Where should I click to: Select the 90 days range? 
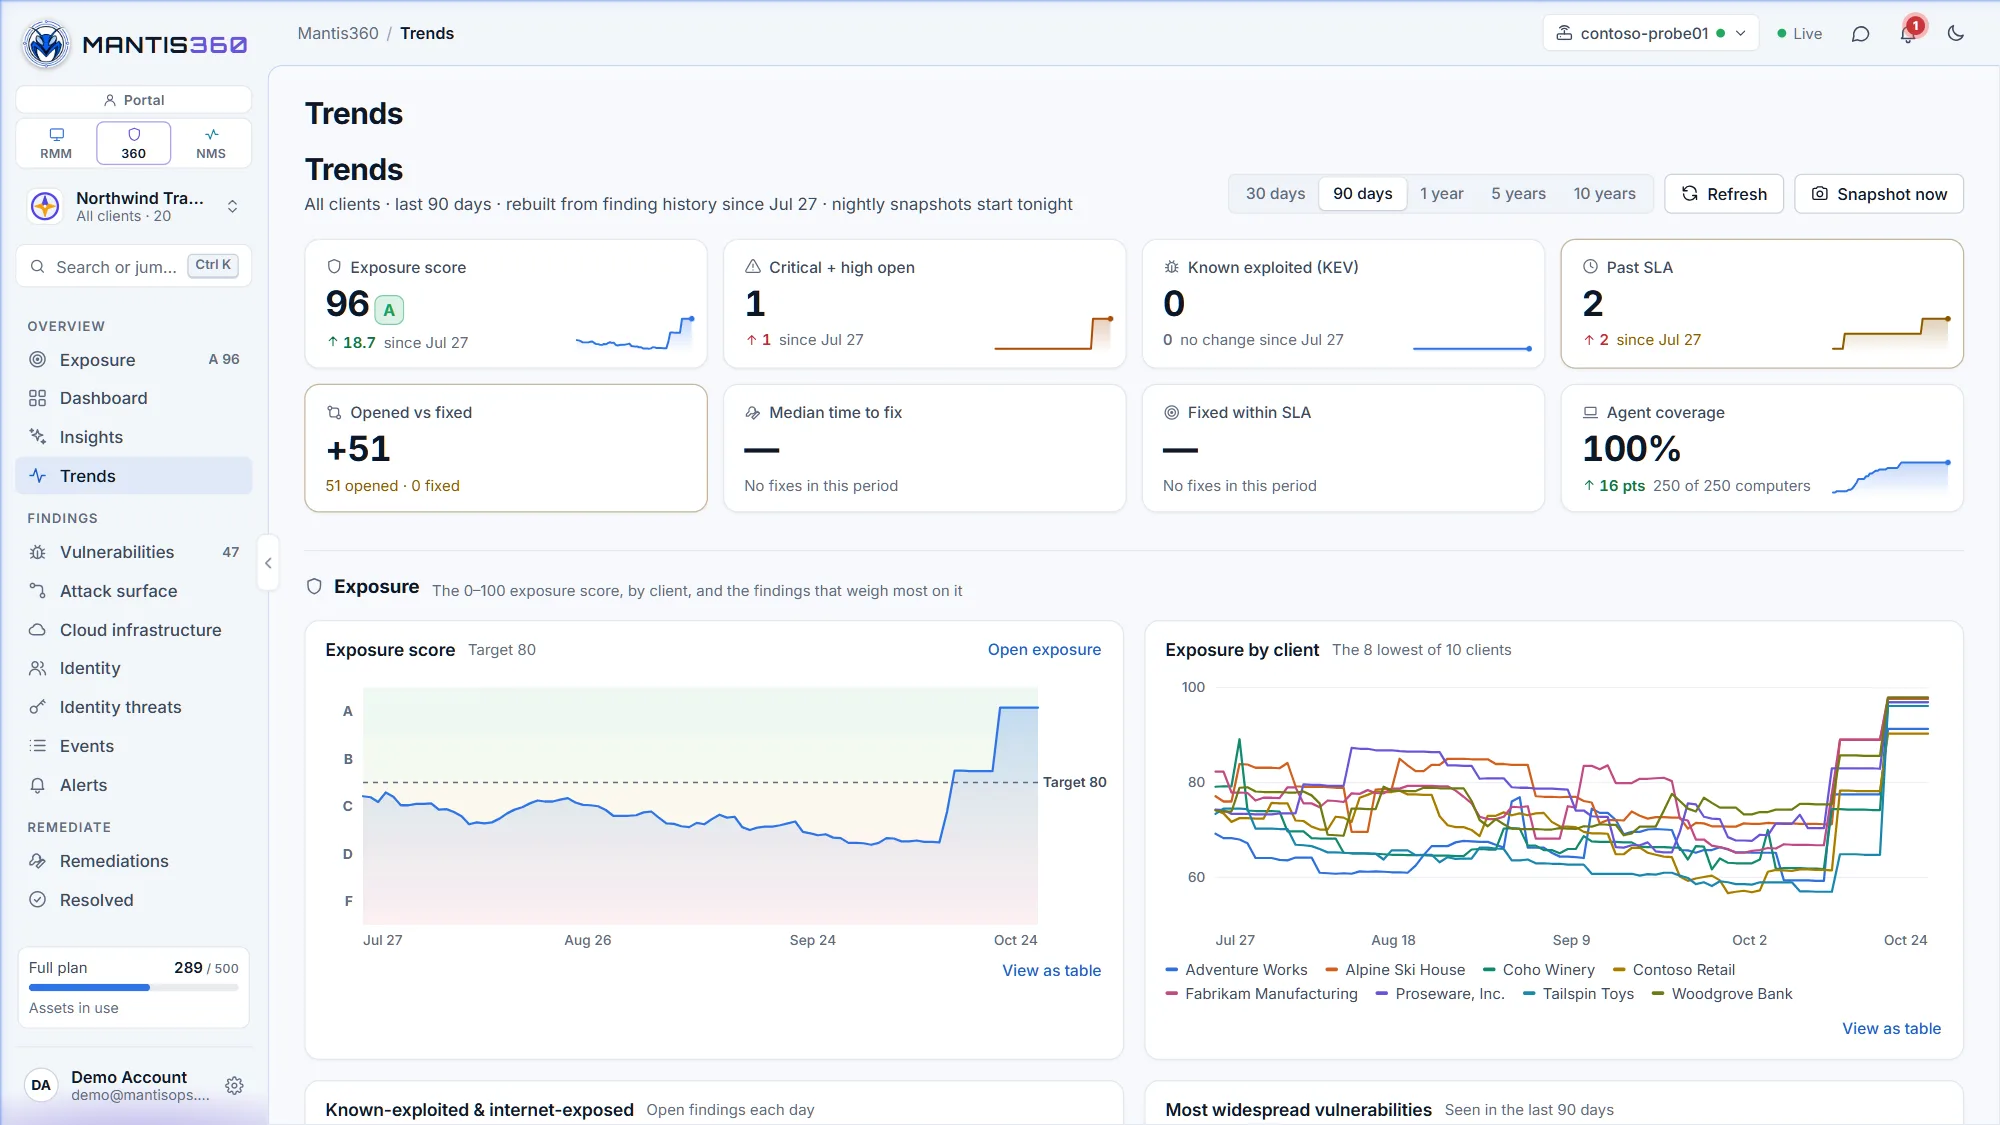[x=1362, y=194]
